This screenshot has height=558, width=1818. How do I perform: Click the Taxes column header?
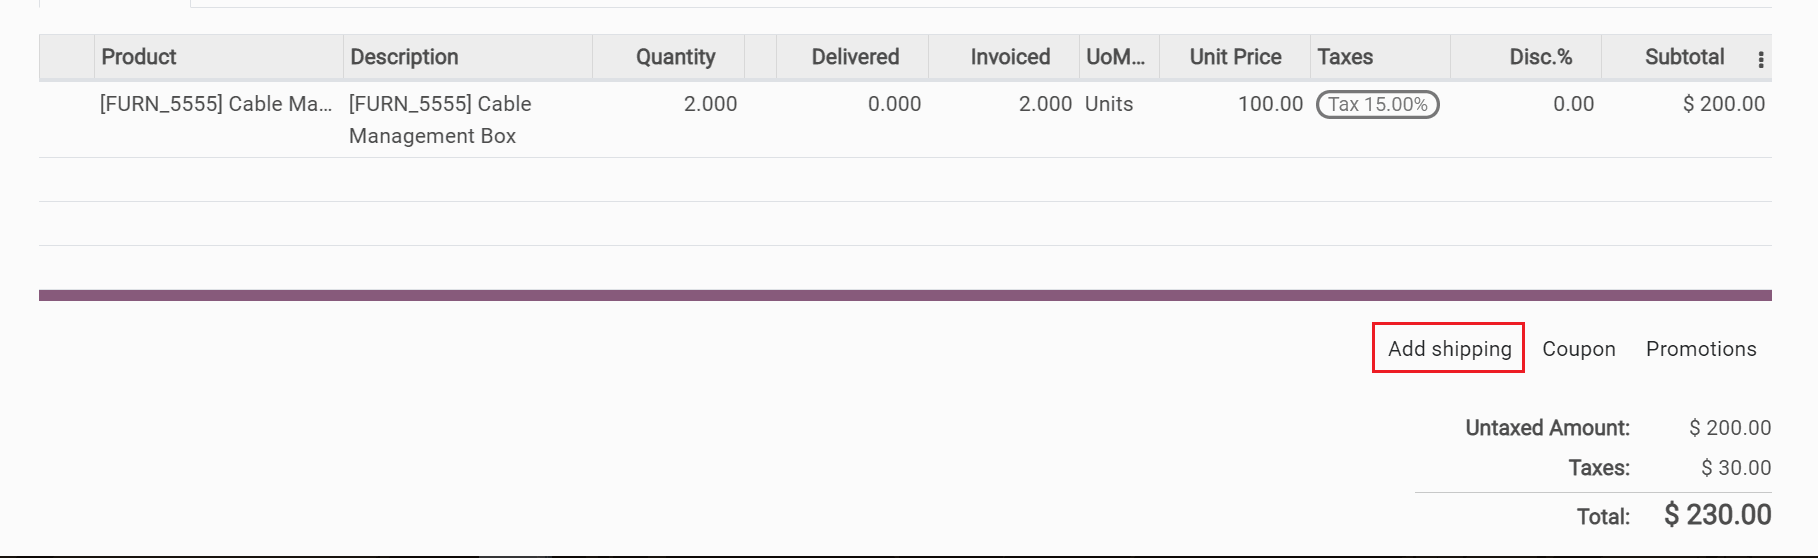(1345, 57)
